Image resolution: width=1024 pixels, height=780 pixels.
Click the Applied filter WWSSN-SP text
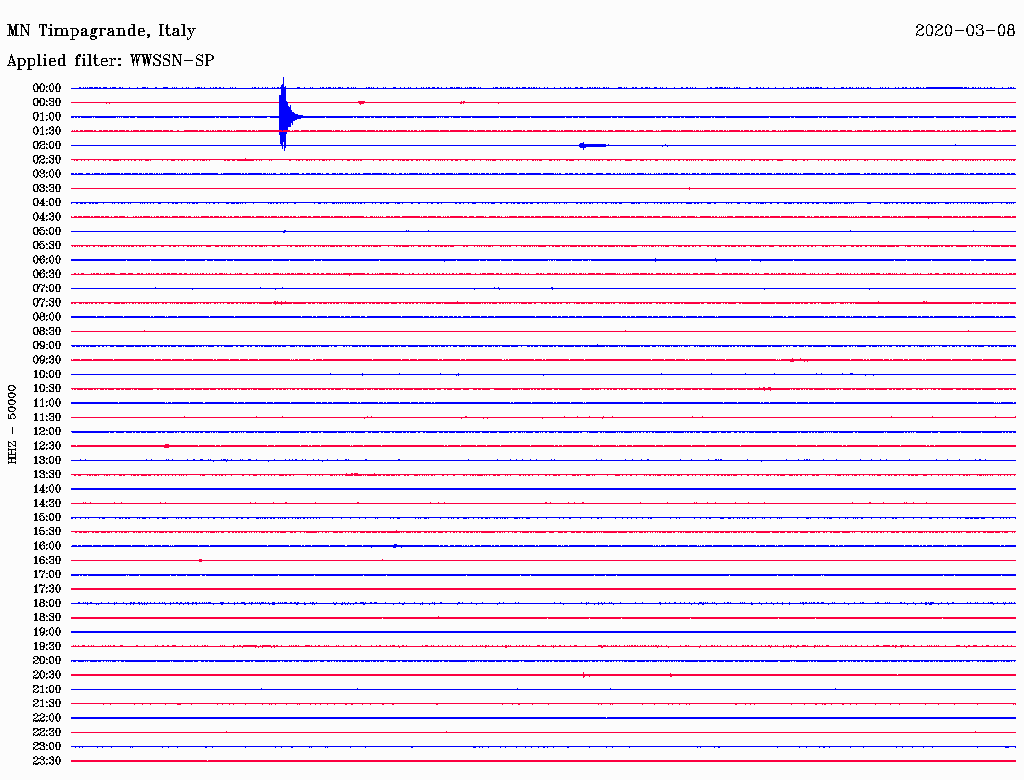(110, 61)
